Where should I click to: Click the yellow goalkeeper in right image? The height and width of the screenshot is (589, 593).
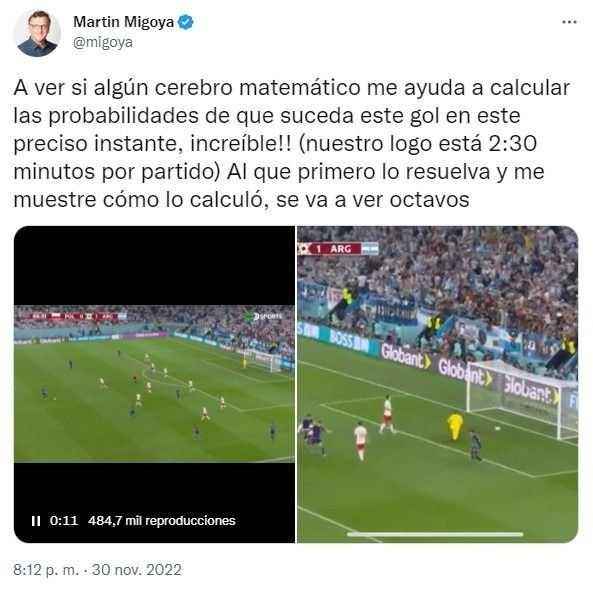click(455, 426)
